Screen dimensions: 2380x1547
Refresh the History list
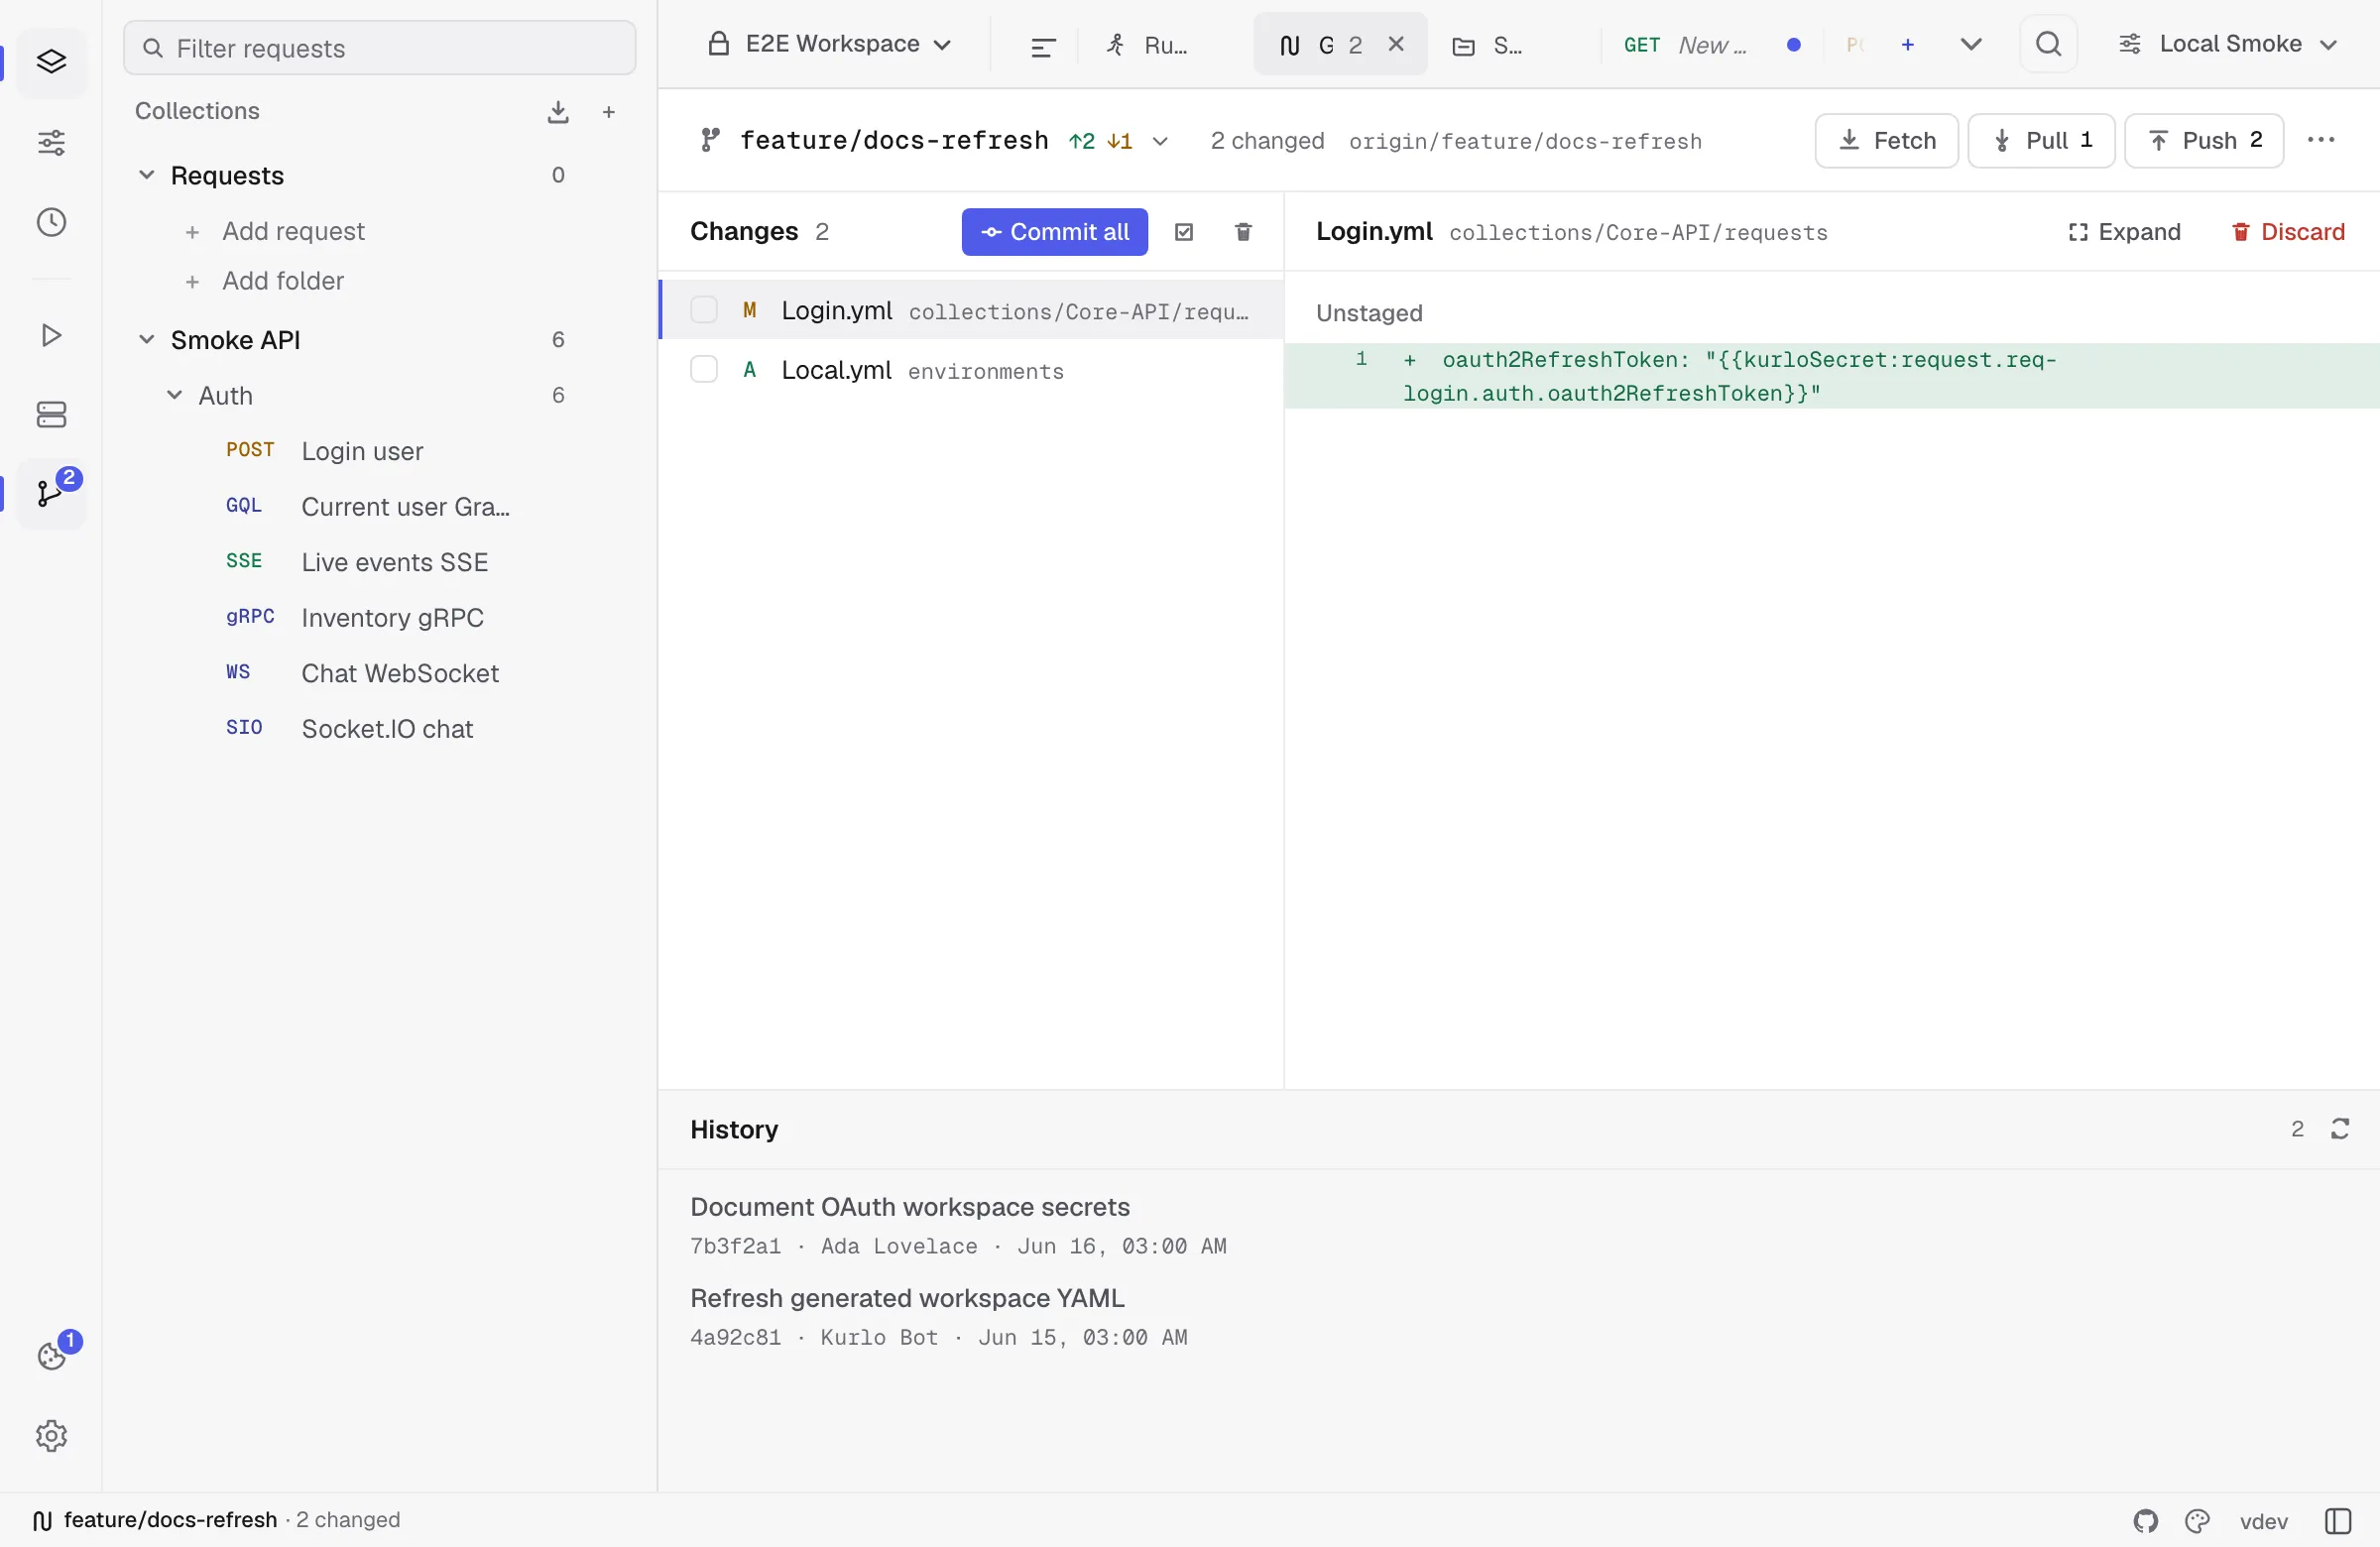click(x=2340, y=1129)
